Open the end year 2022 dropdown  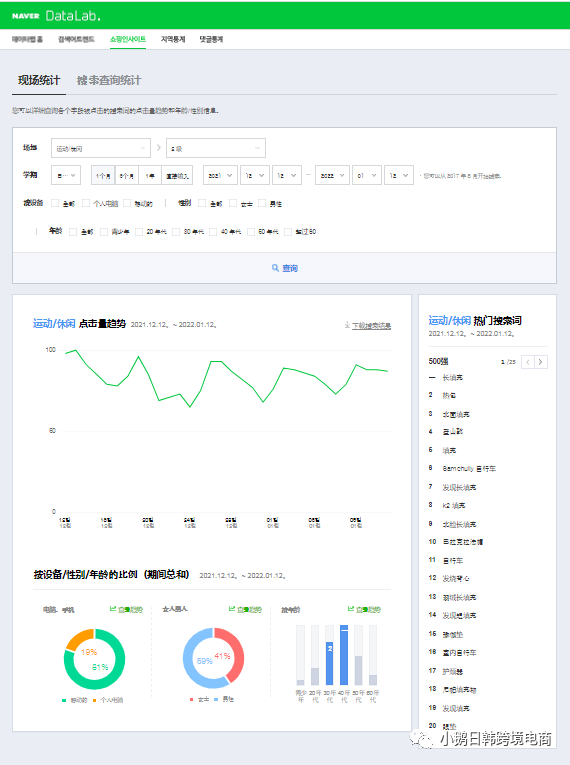pyautogui.click(x=333, y=175)
